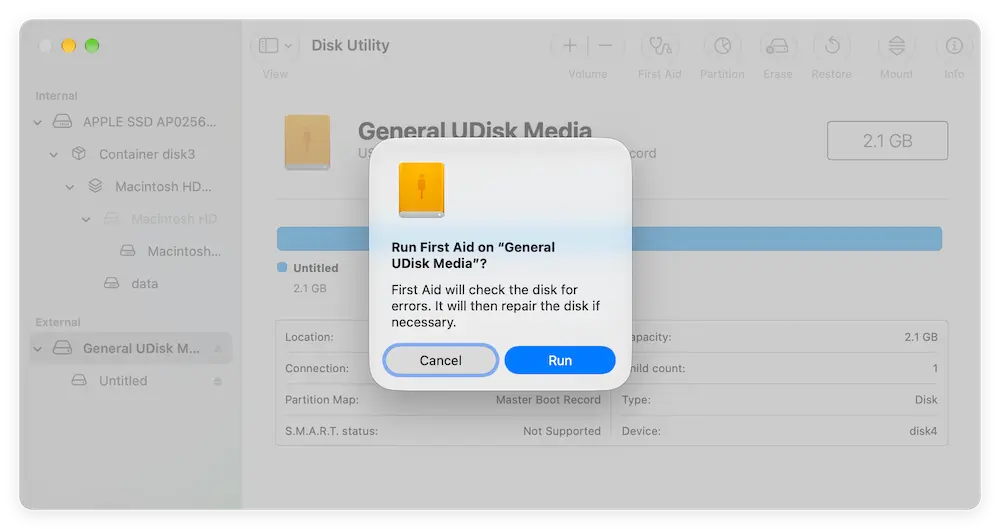Screen dimensions: 1000x529
Task: Click the Type value Disk
Action: click(926, 400)
